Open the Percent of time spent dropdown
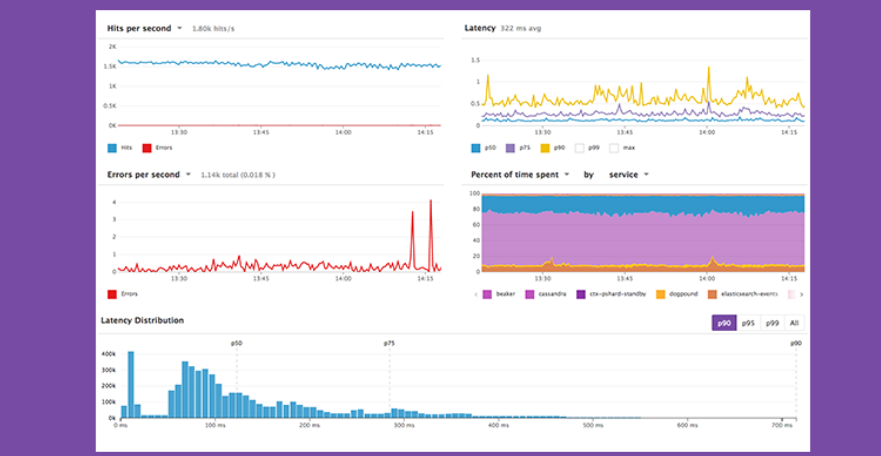This screenshot has width=881, height=456. 567,174
